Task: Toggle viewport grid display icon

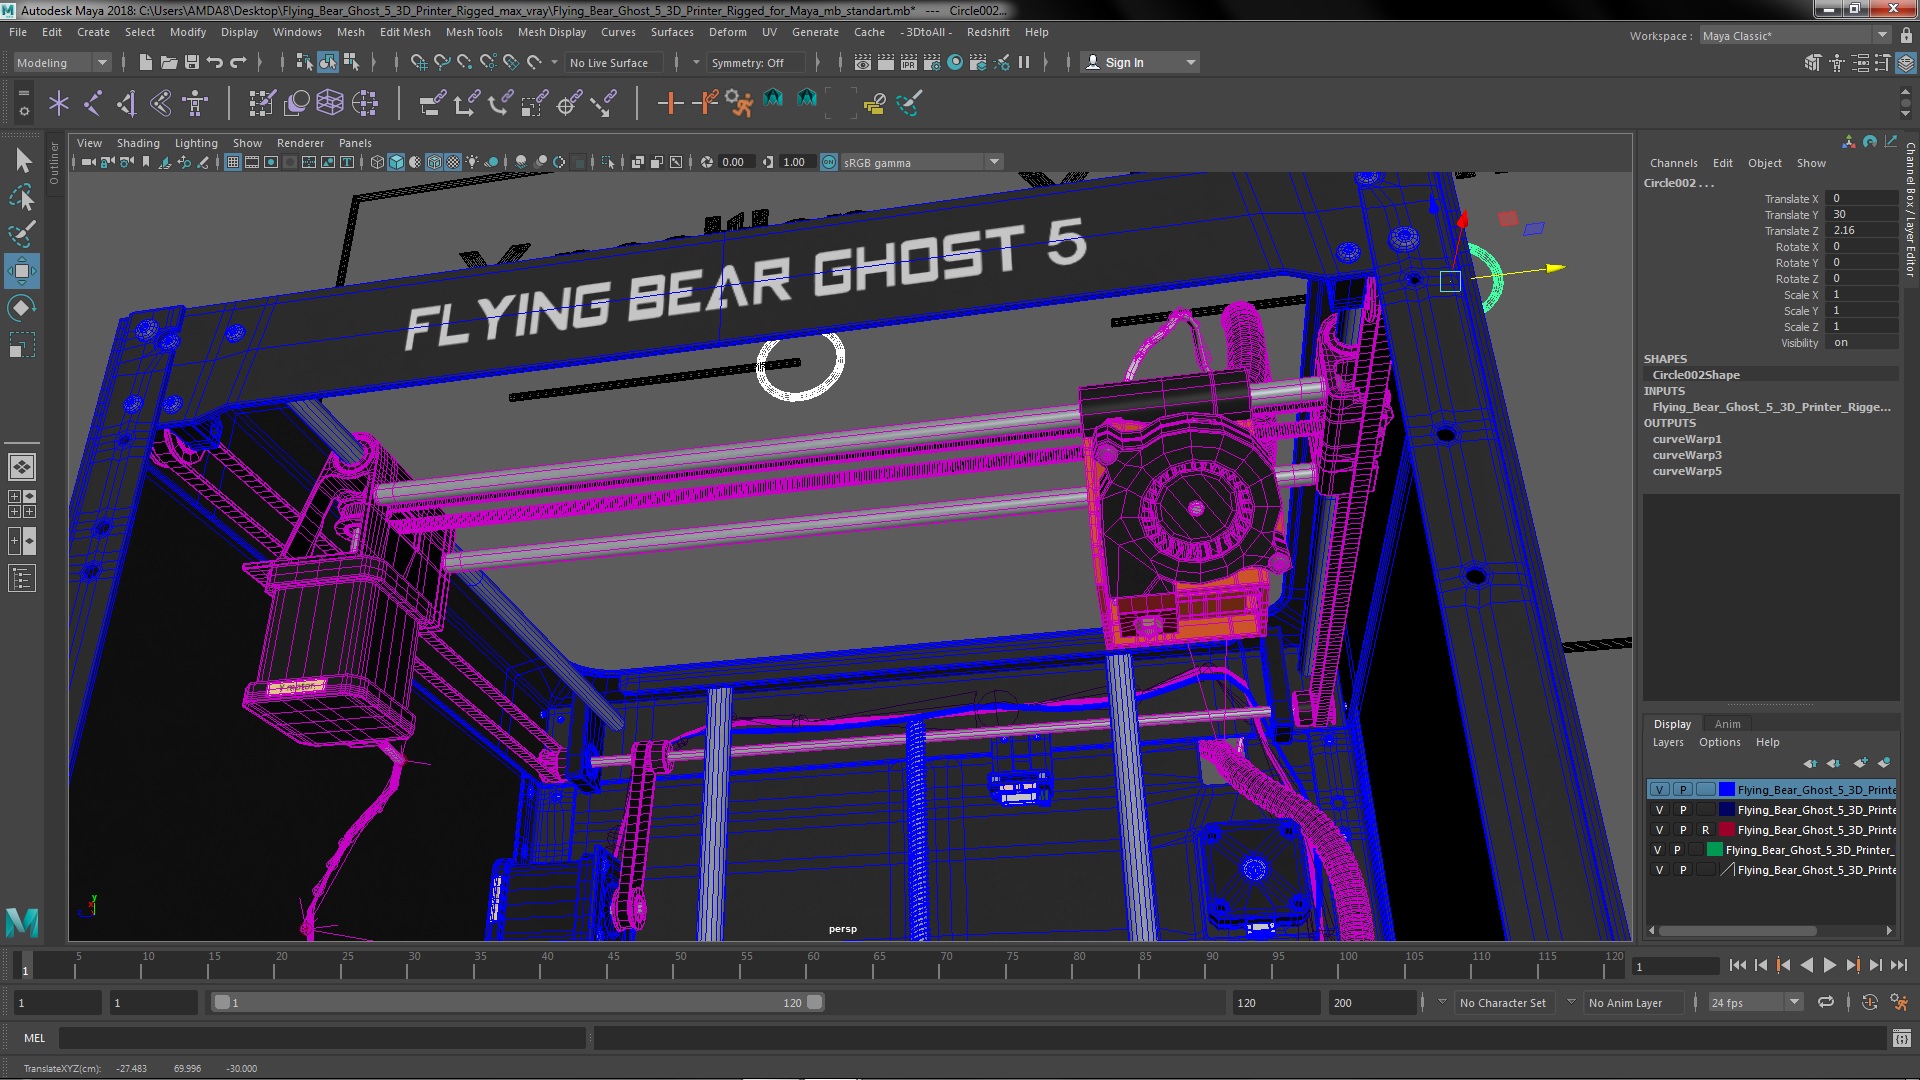Action: (233, 162)
